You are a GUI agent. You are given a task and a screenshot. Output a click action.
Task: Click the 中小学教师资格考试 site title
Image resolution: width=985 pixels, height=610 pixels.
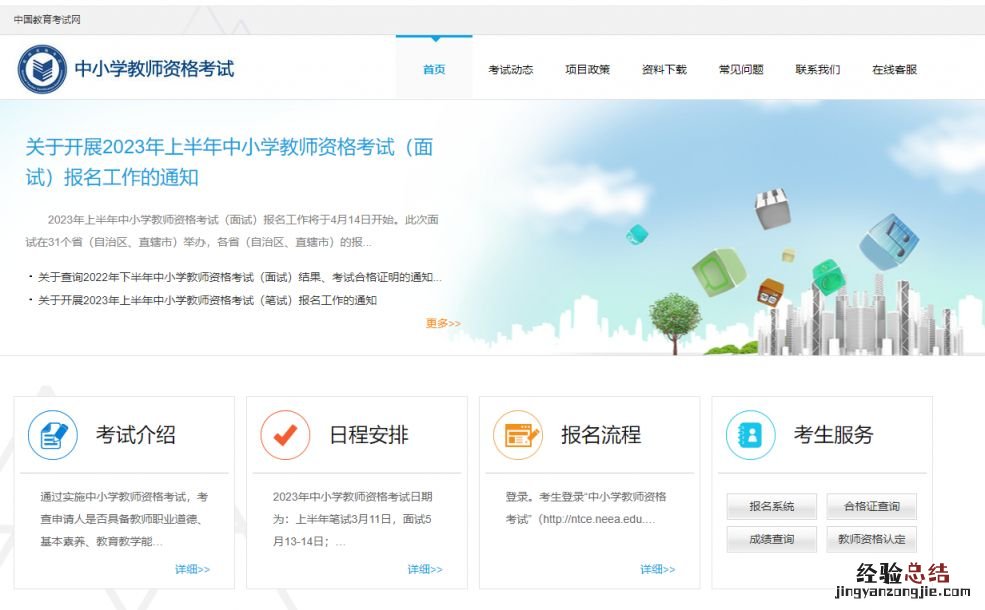pyautogui.click(x=155, y=69)
